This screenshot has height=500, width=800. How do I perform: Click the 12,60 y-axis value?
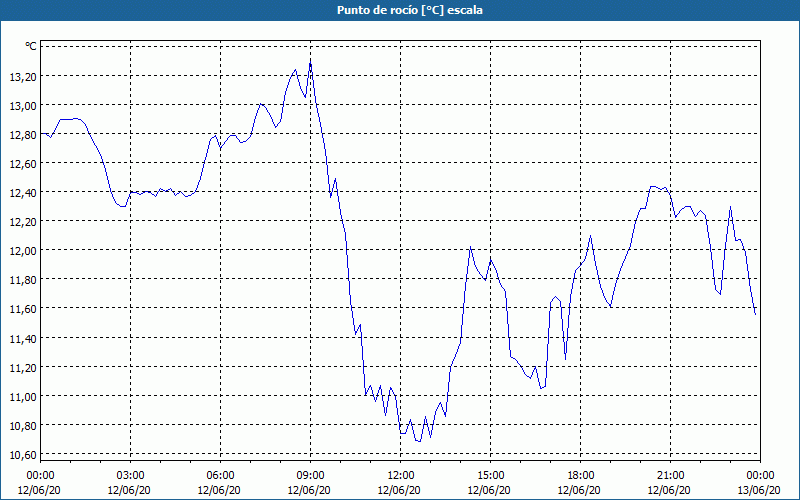click(23, 163)
